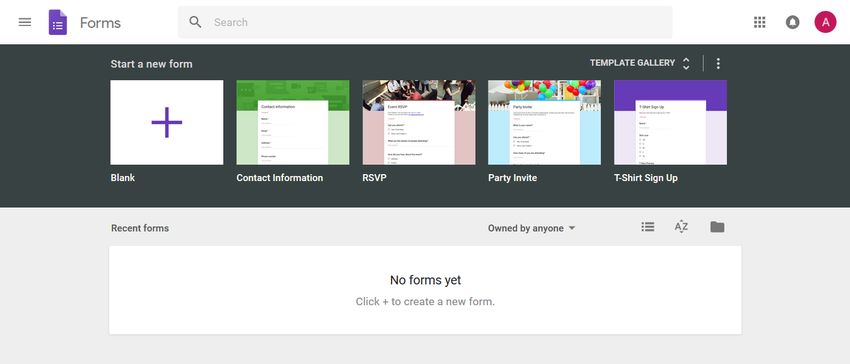Open the Owned by anyone dropdown

pyautogui.click(x=531, y=228)
